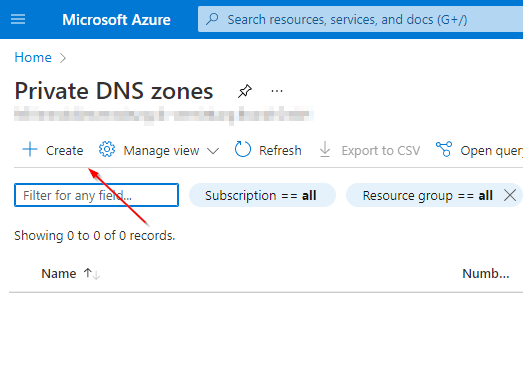Click the query graph icon
523x377 pixels.
pyautogui.click(x=444, y=149)
